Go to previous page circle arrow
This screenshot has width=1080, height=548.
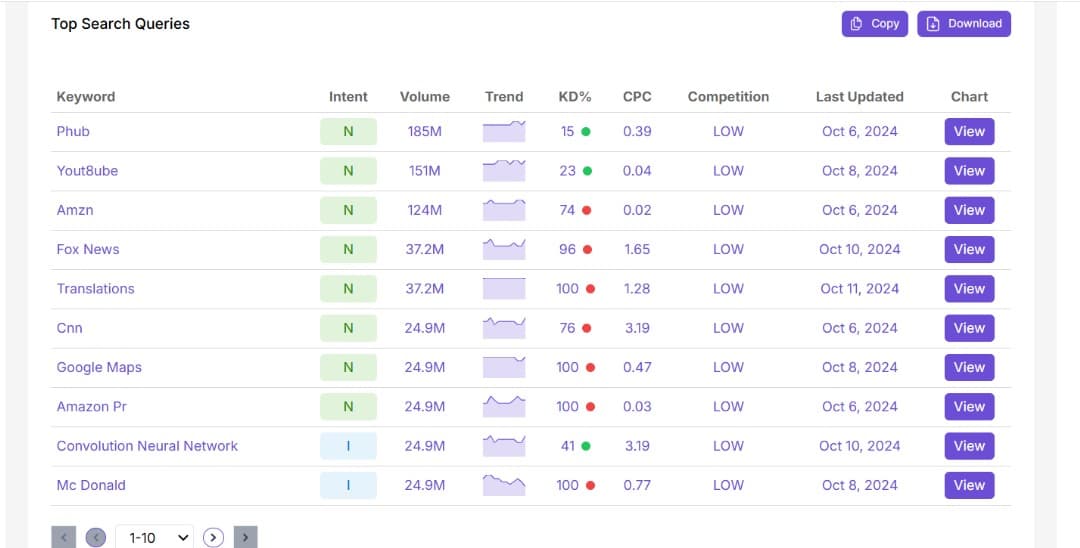point(96,538)
